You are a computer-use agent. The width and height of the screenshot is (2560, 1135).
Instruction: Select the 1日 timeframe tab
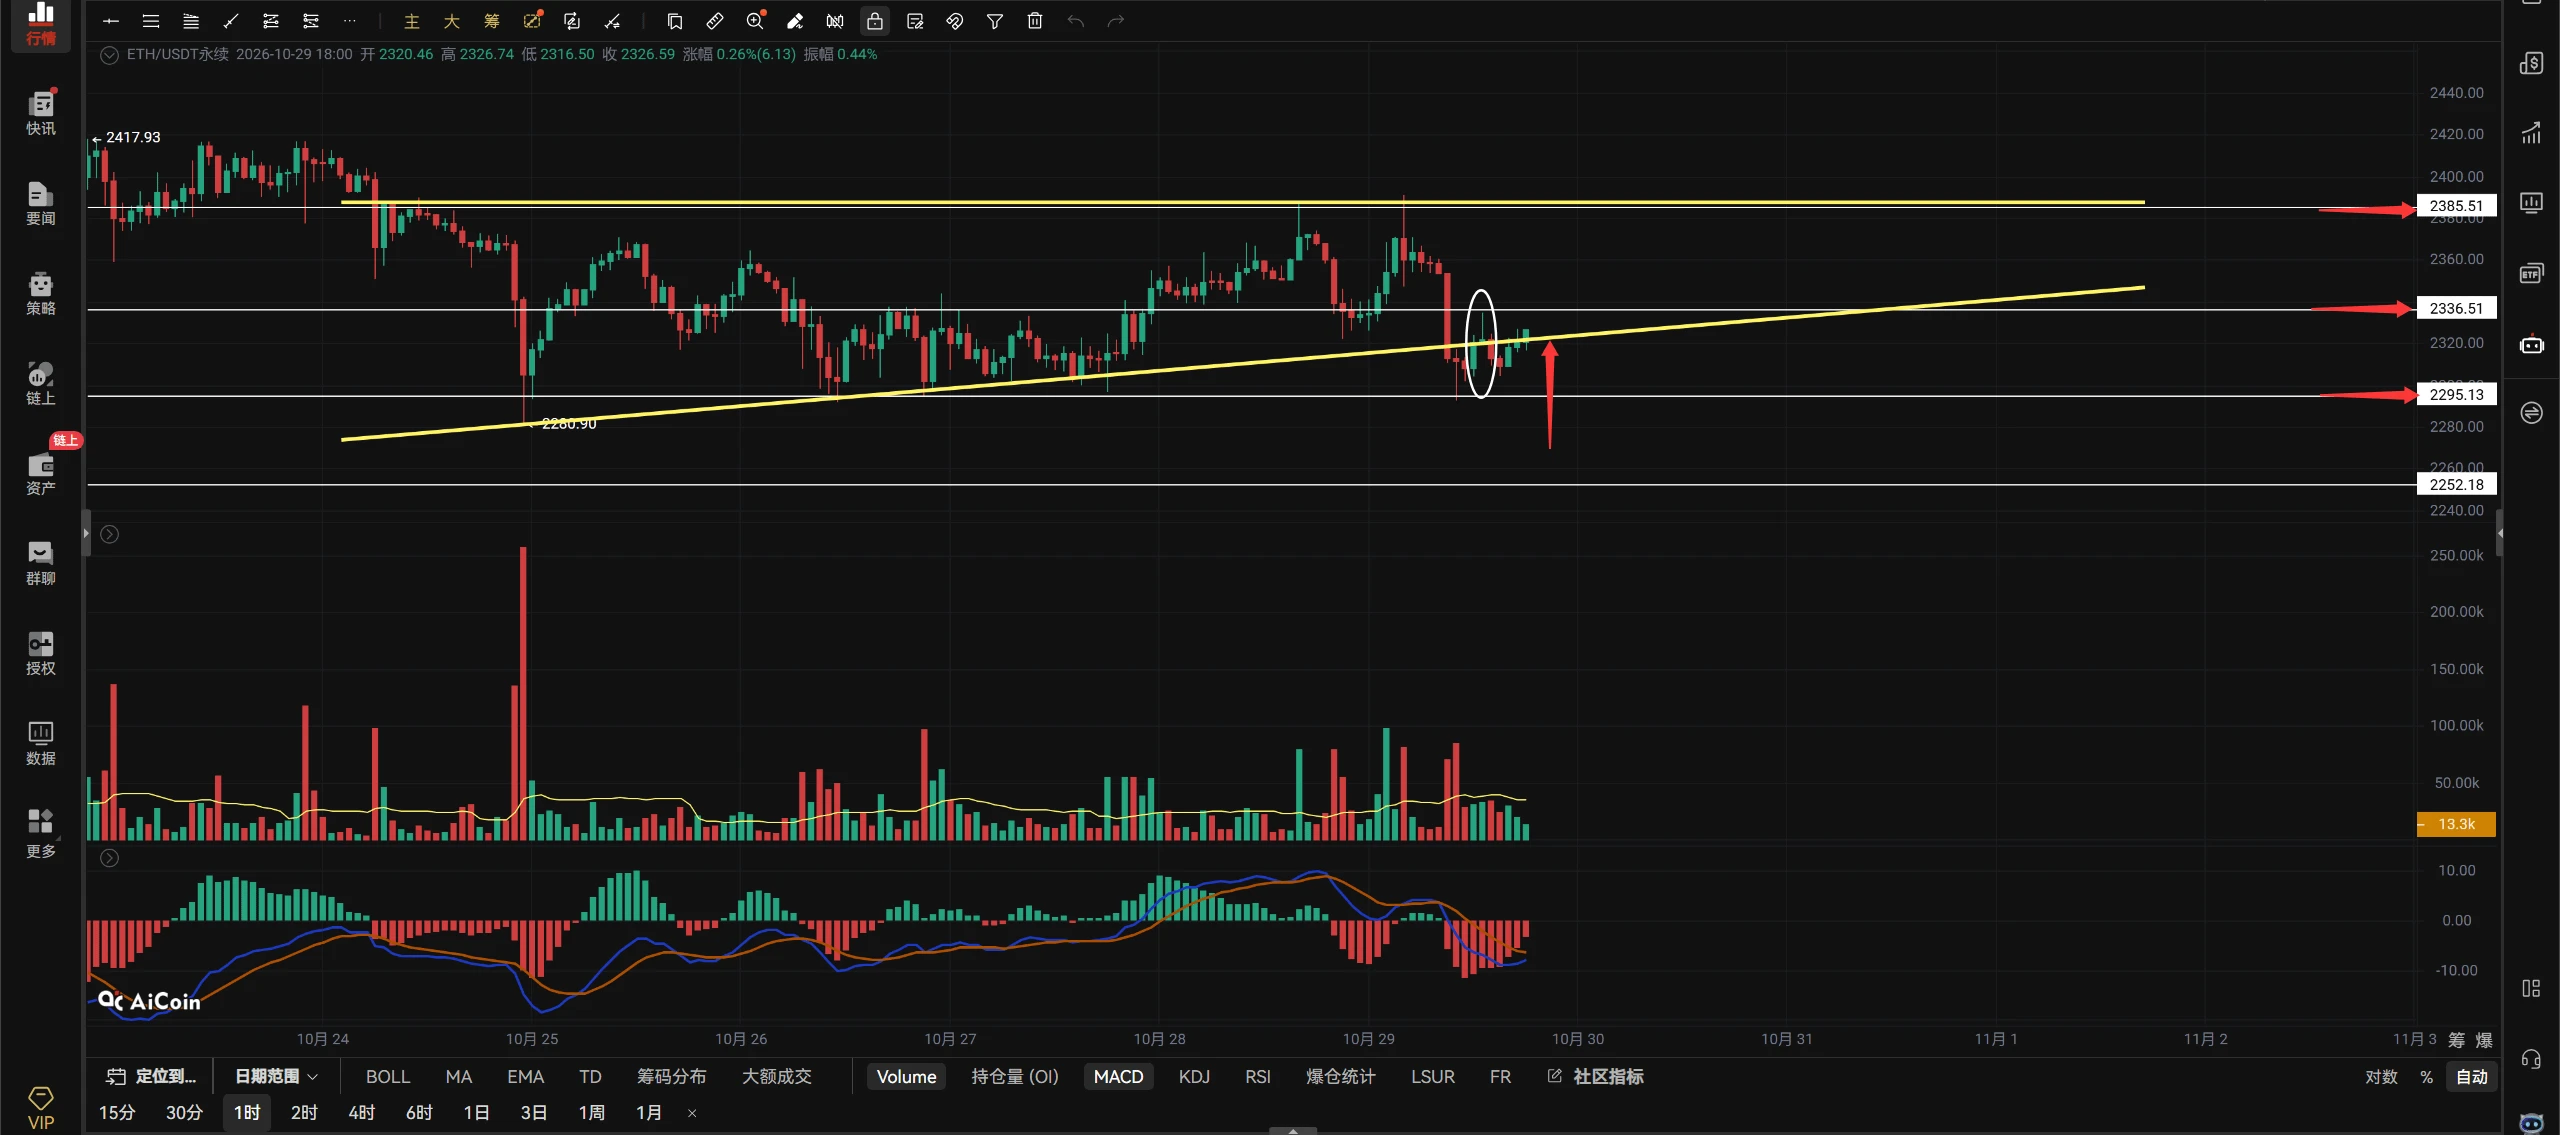click(x=476, y=1113)
